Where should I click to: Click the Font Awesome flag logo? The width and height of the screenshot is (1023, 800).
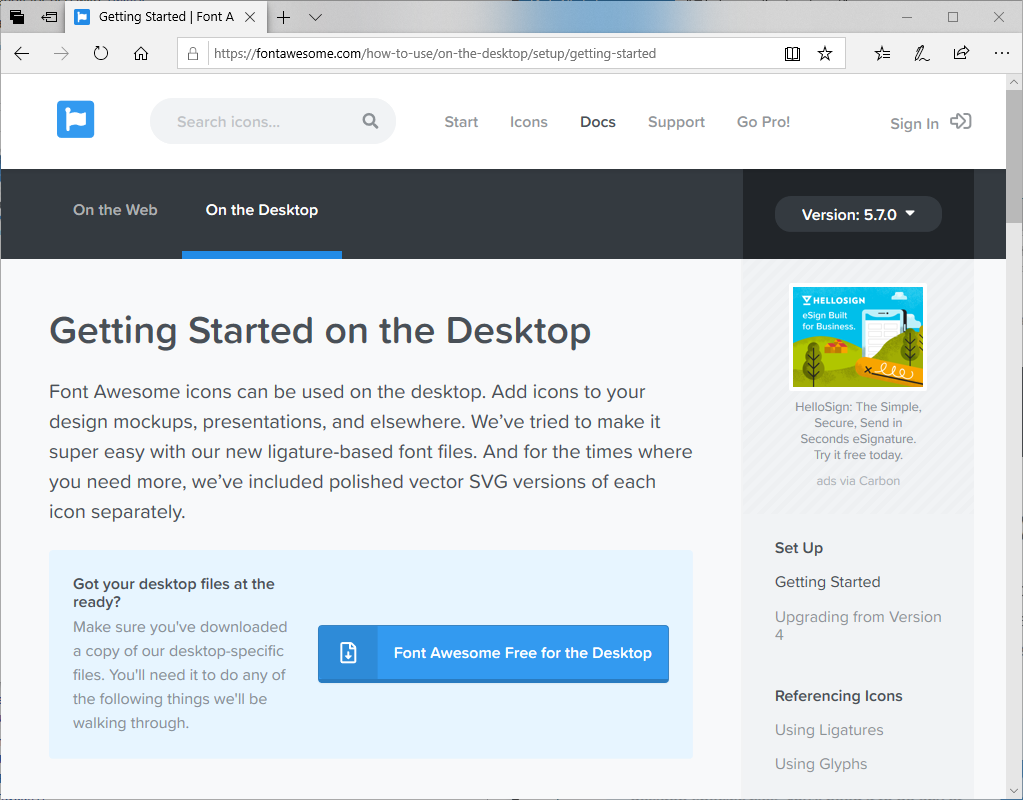[x=75, y=120]
